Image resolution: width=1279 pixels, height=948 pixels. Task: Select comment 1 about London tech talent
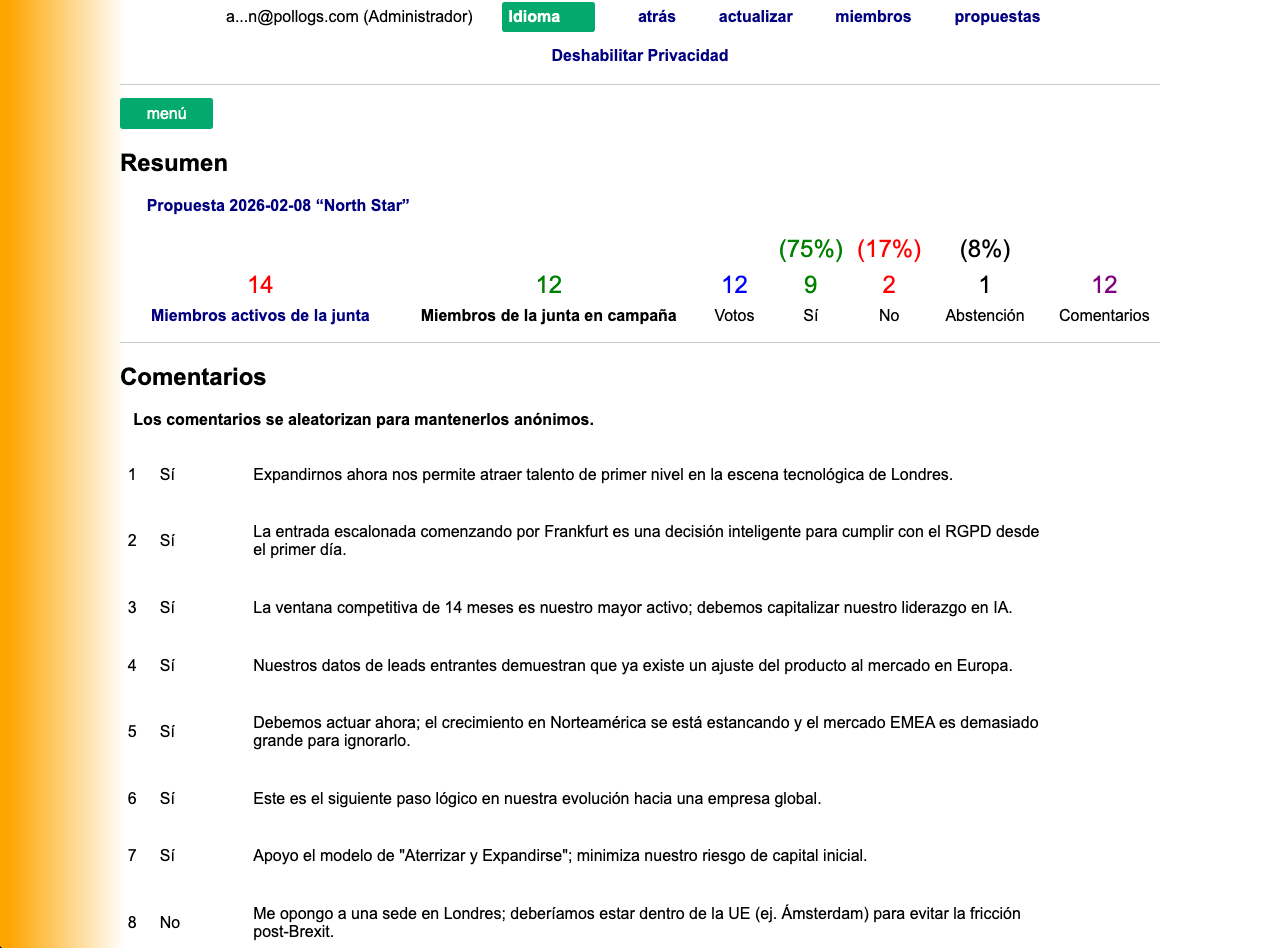point(602,475)
